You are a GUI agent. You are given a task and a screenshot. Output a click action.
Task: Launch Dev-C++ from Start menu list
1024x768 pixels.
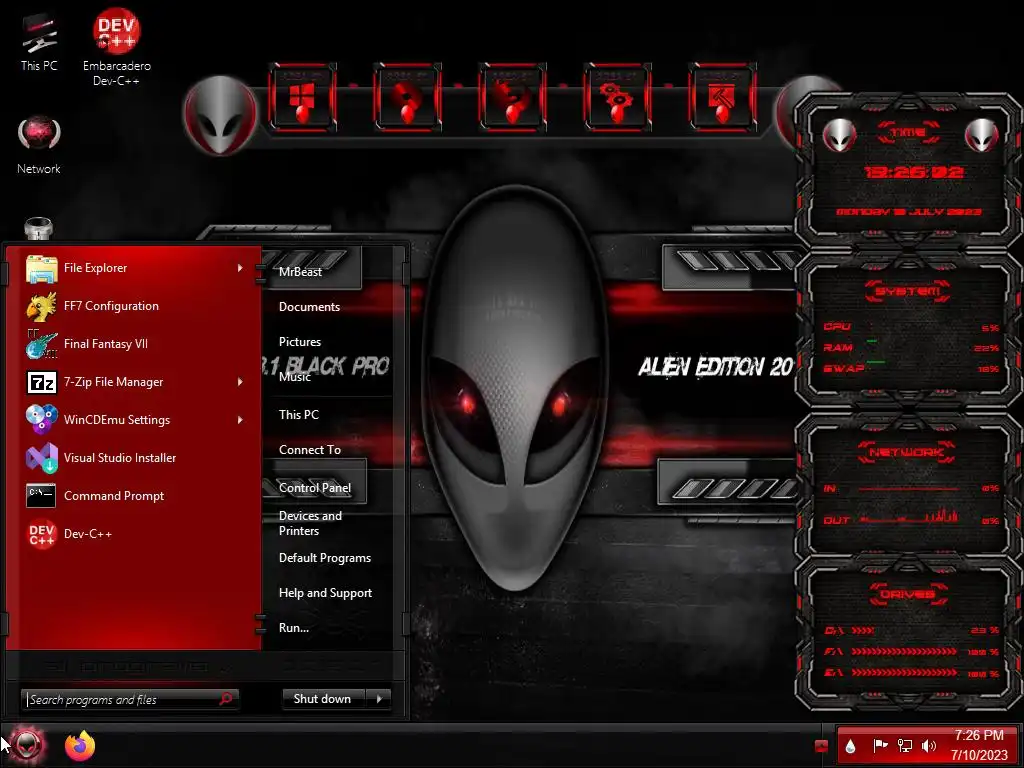134,534
